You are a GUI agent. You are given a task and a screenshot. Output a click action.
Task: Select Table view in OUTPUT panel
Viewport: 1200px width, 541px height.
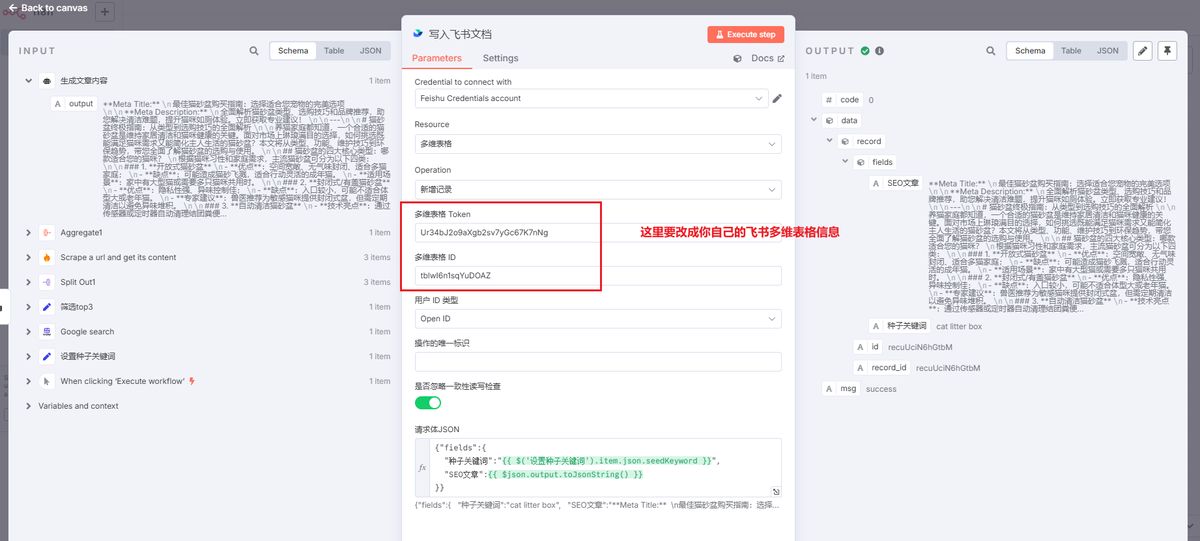pyautogui.click(x=1071, y=51)
